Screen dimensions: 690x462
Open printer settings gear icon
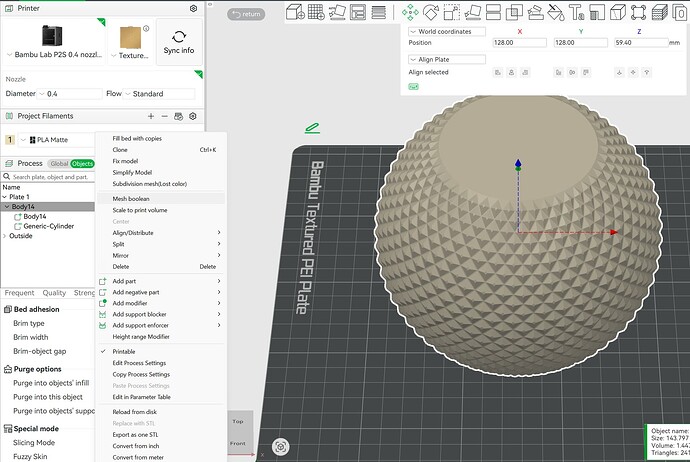pos(193,8)
